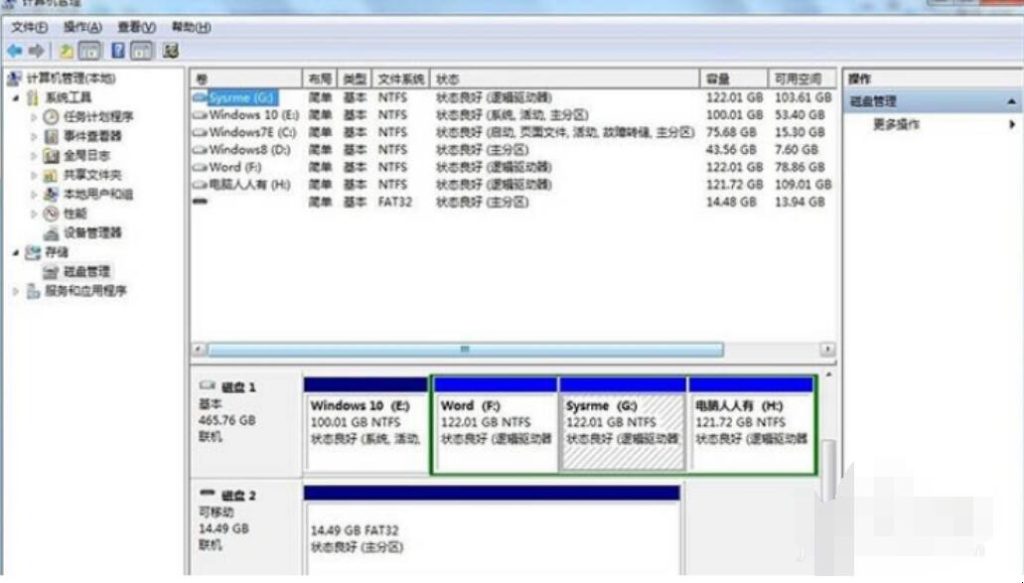
Task: Collapse the 系统工具 tree node
Action: [16, 98]
